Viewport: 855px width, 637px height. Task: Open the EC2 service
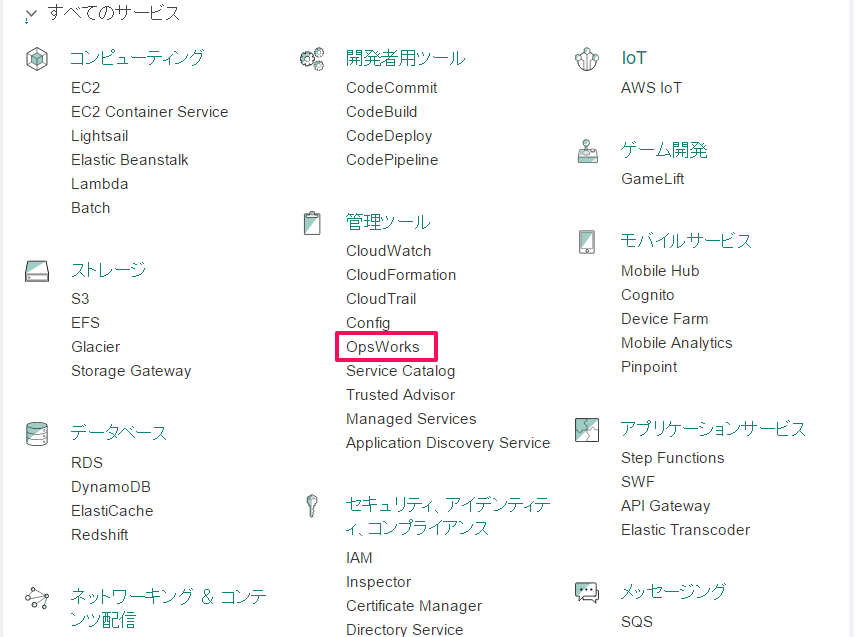[86, 88]
